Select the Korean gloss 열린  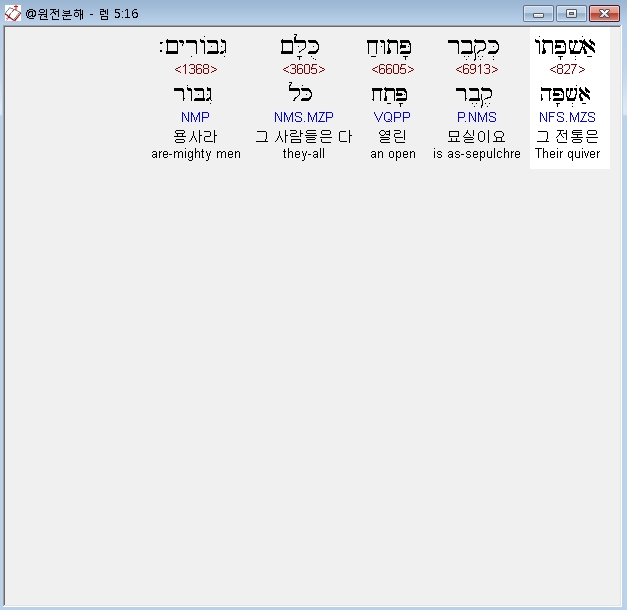[x=392, y=136]
